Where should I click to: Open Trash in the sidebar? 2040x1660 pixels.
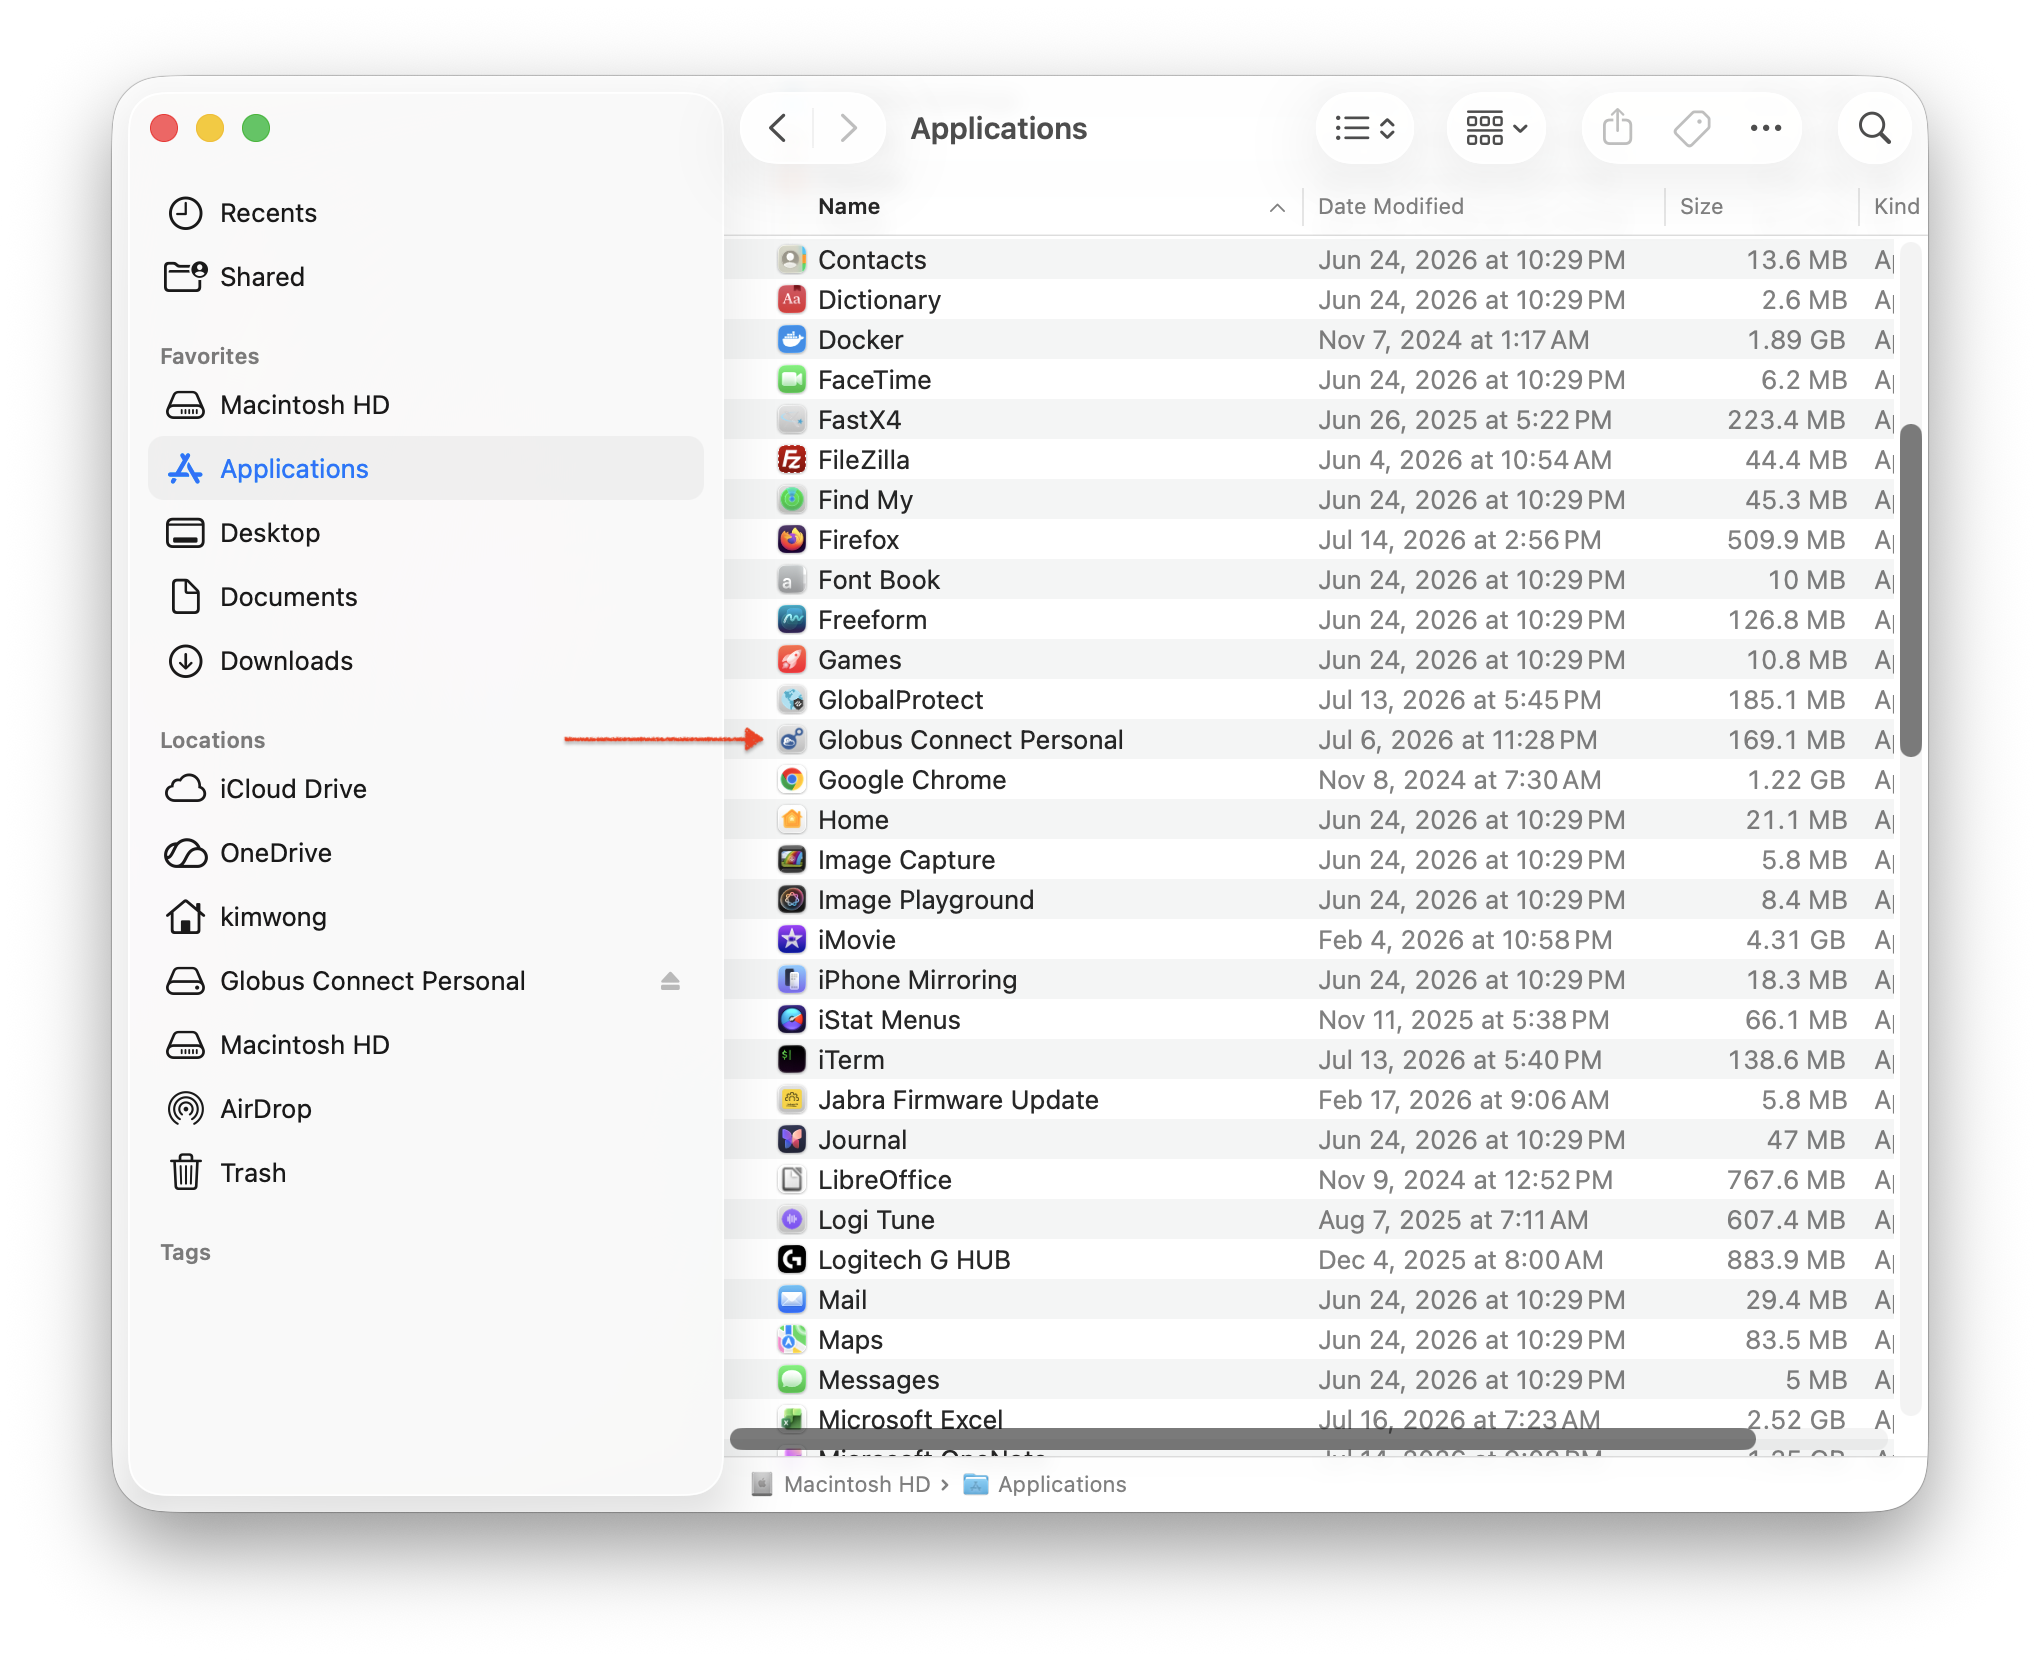(x=426, y=1173)
